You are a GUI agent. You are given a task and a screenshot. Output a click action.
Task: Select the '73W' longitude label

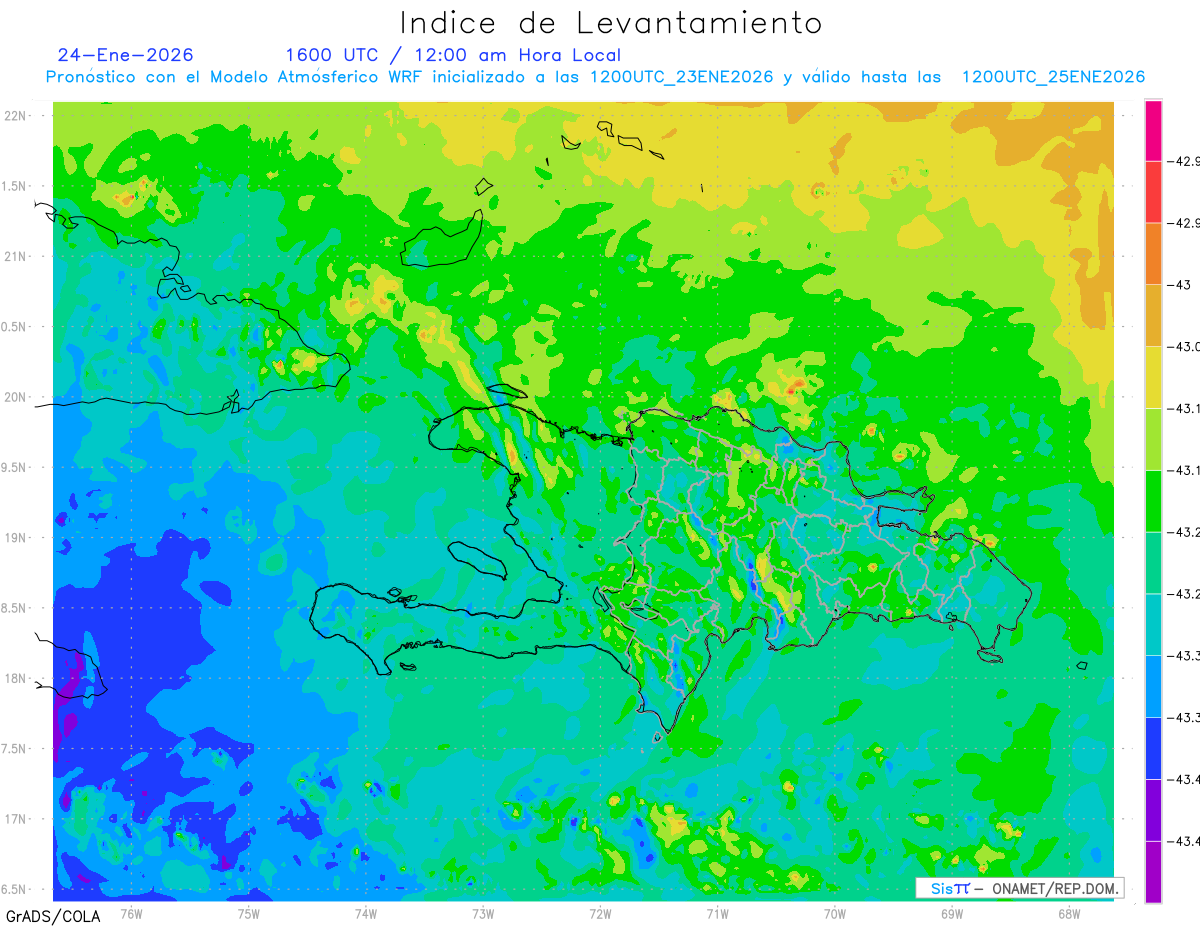483,913
